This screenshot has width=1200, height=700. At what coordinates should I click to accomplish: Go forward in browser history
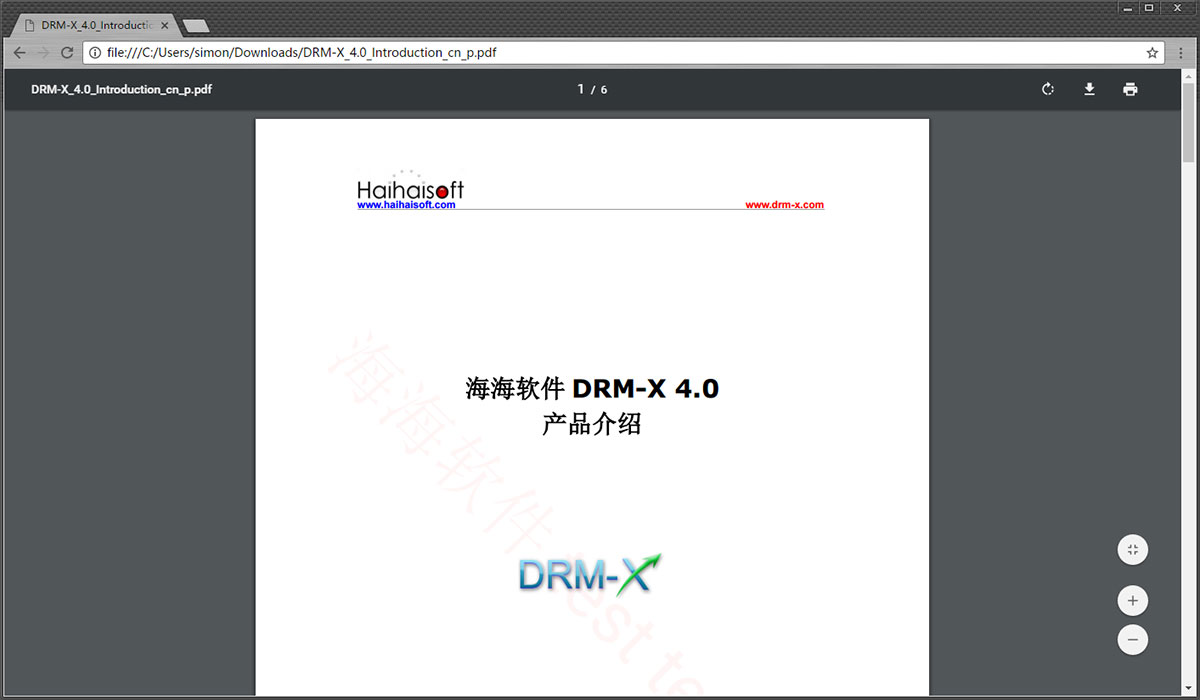tap(43, 53)
